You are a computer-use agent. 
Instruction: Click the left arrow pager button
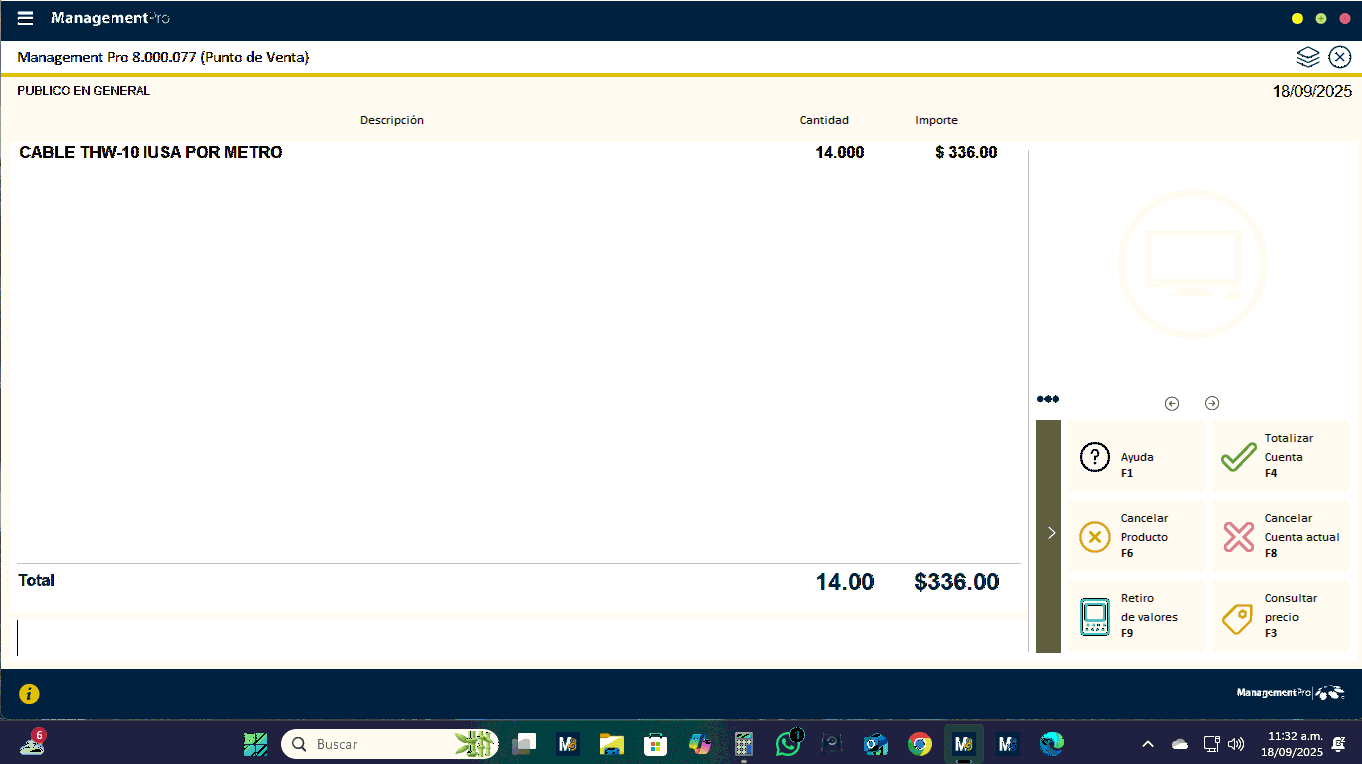pos(1172,403)
